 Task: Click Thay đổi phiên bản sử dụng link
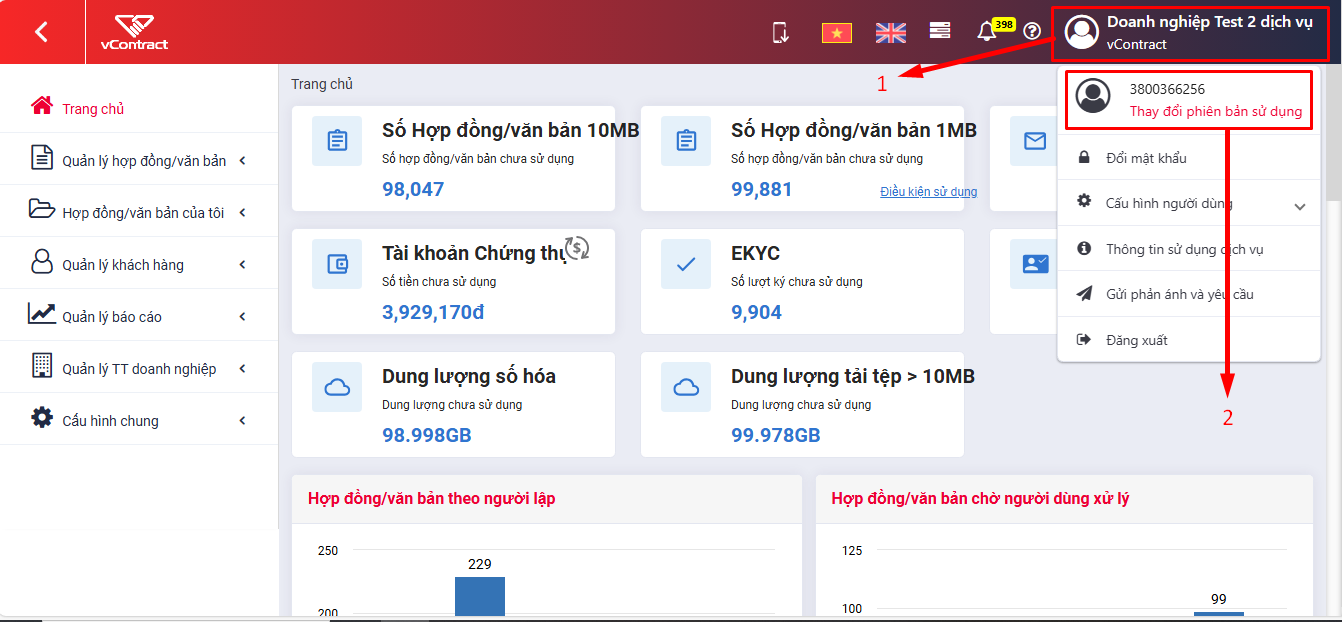(x=1216, y=112)
